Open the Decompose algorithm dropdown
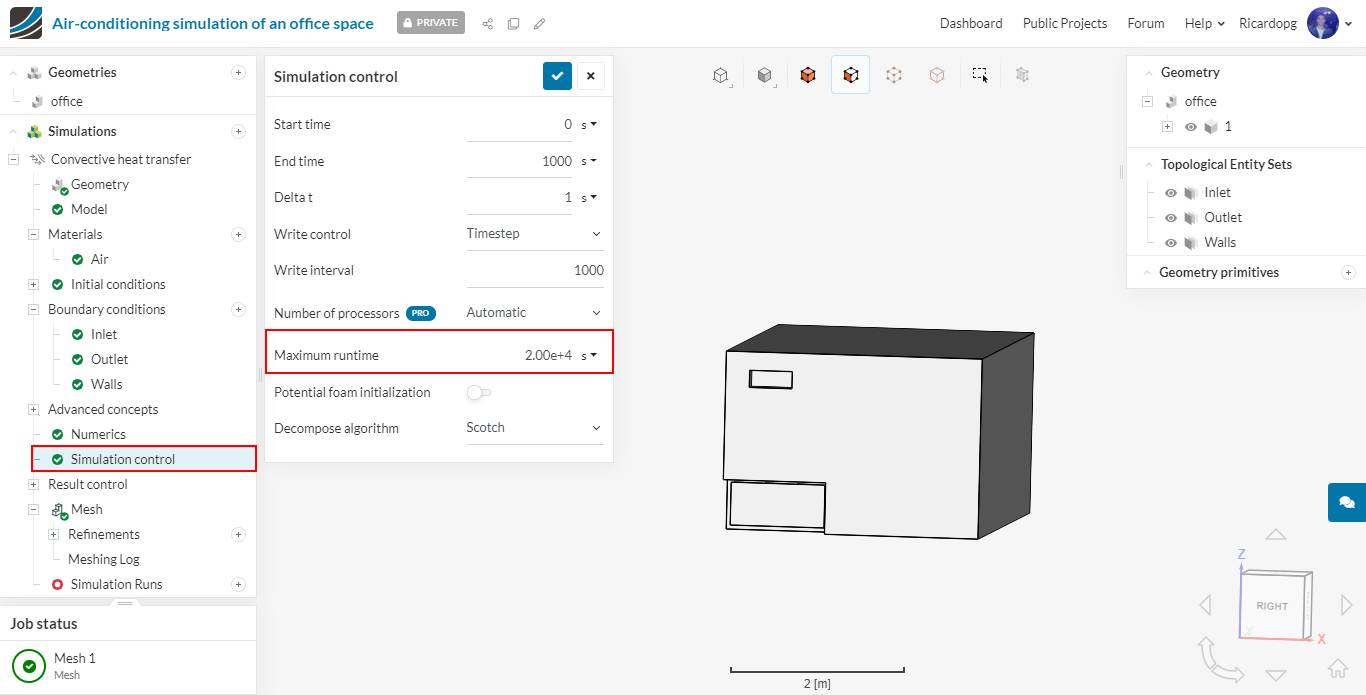Screen dimensions: 1366x695 pos(534,428)
